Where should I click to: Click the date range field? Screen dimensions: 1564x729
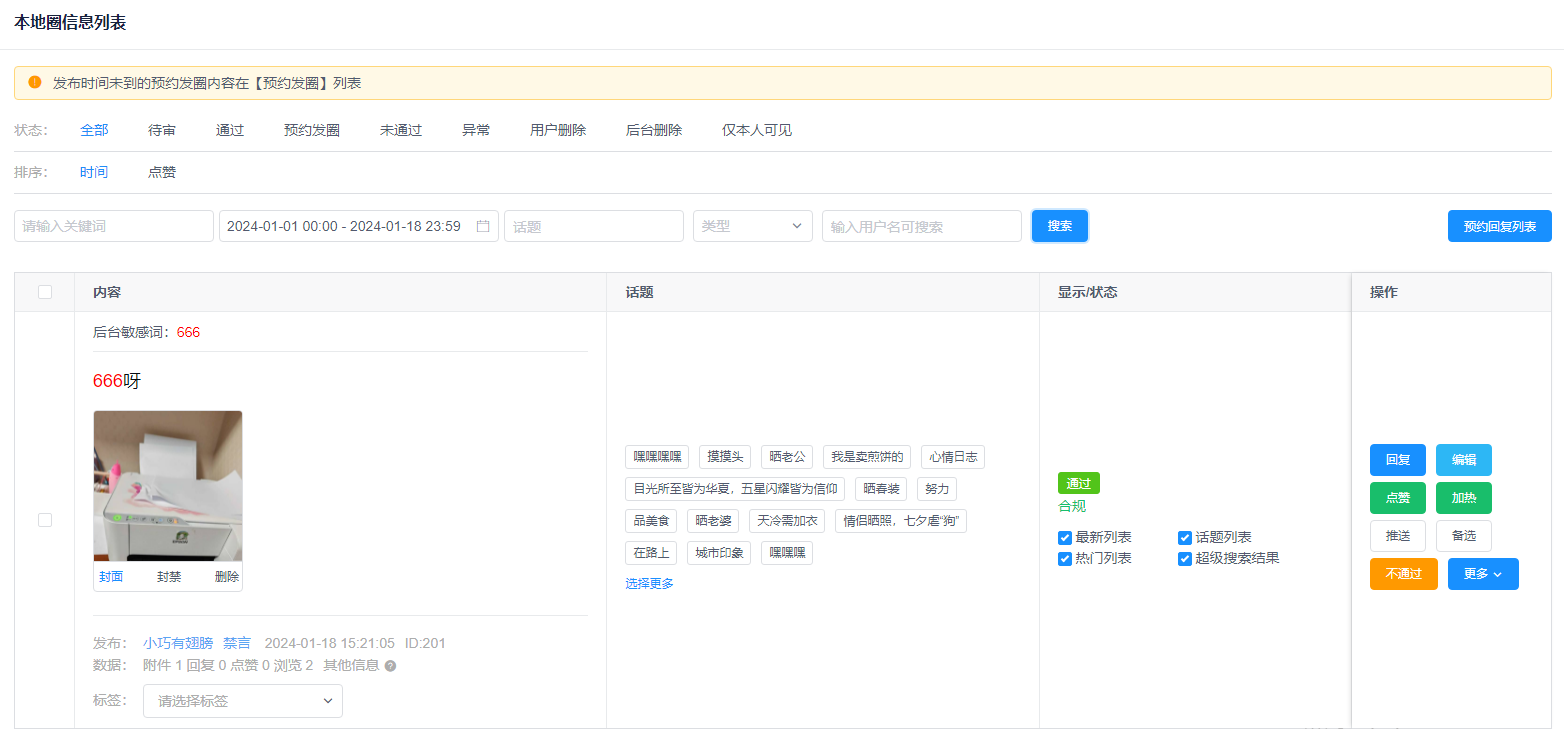359,226
